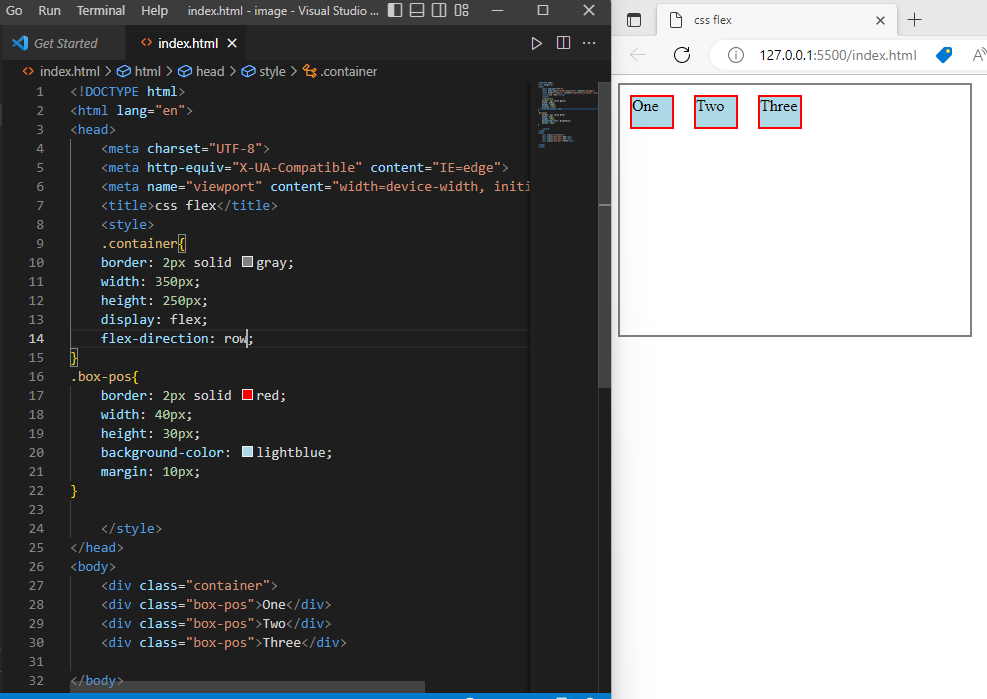Open the Go menu
987x699 pixels.
[x=14, y=11]
